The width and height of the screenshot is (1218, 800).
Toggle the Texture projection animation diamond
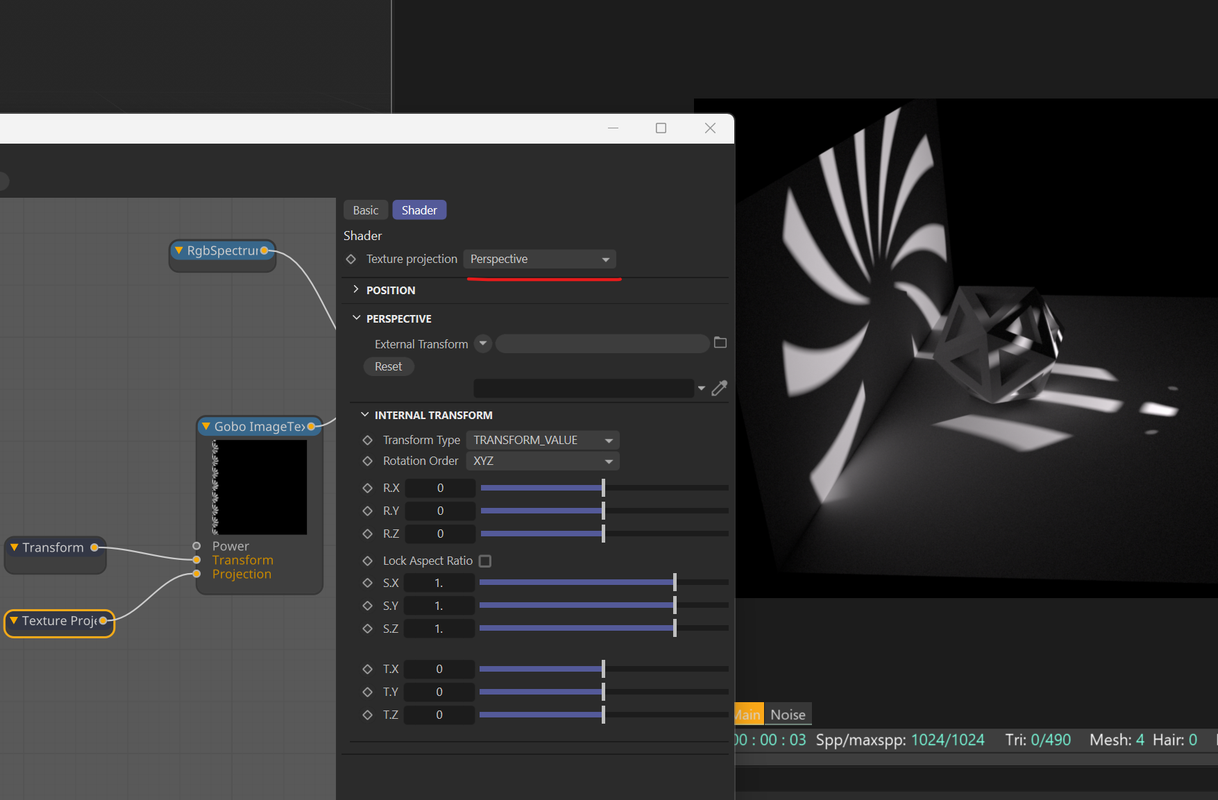pos(351,259)
